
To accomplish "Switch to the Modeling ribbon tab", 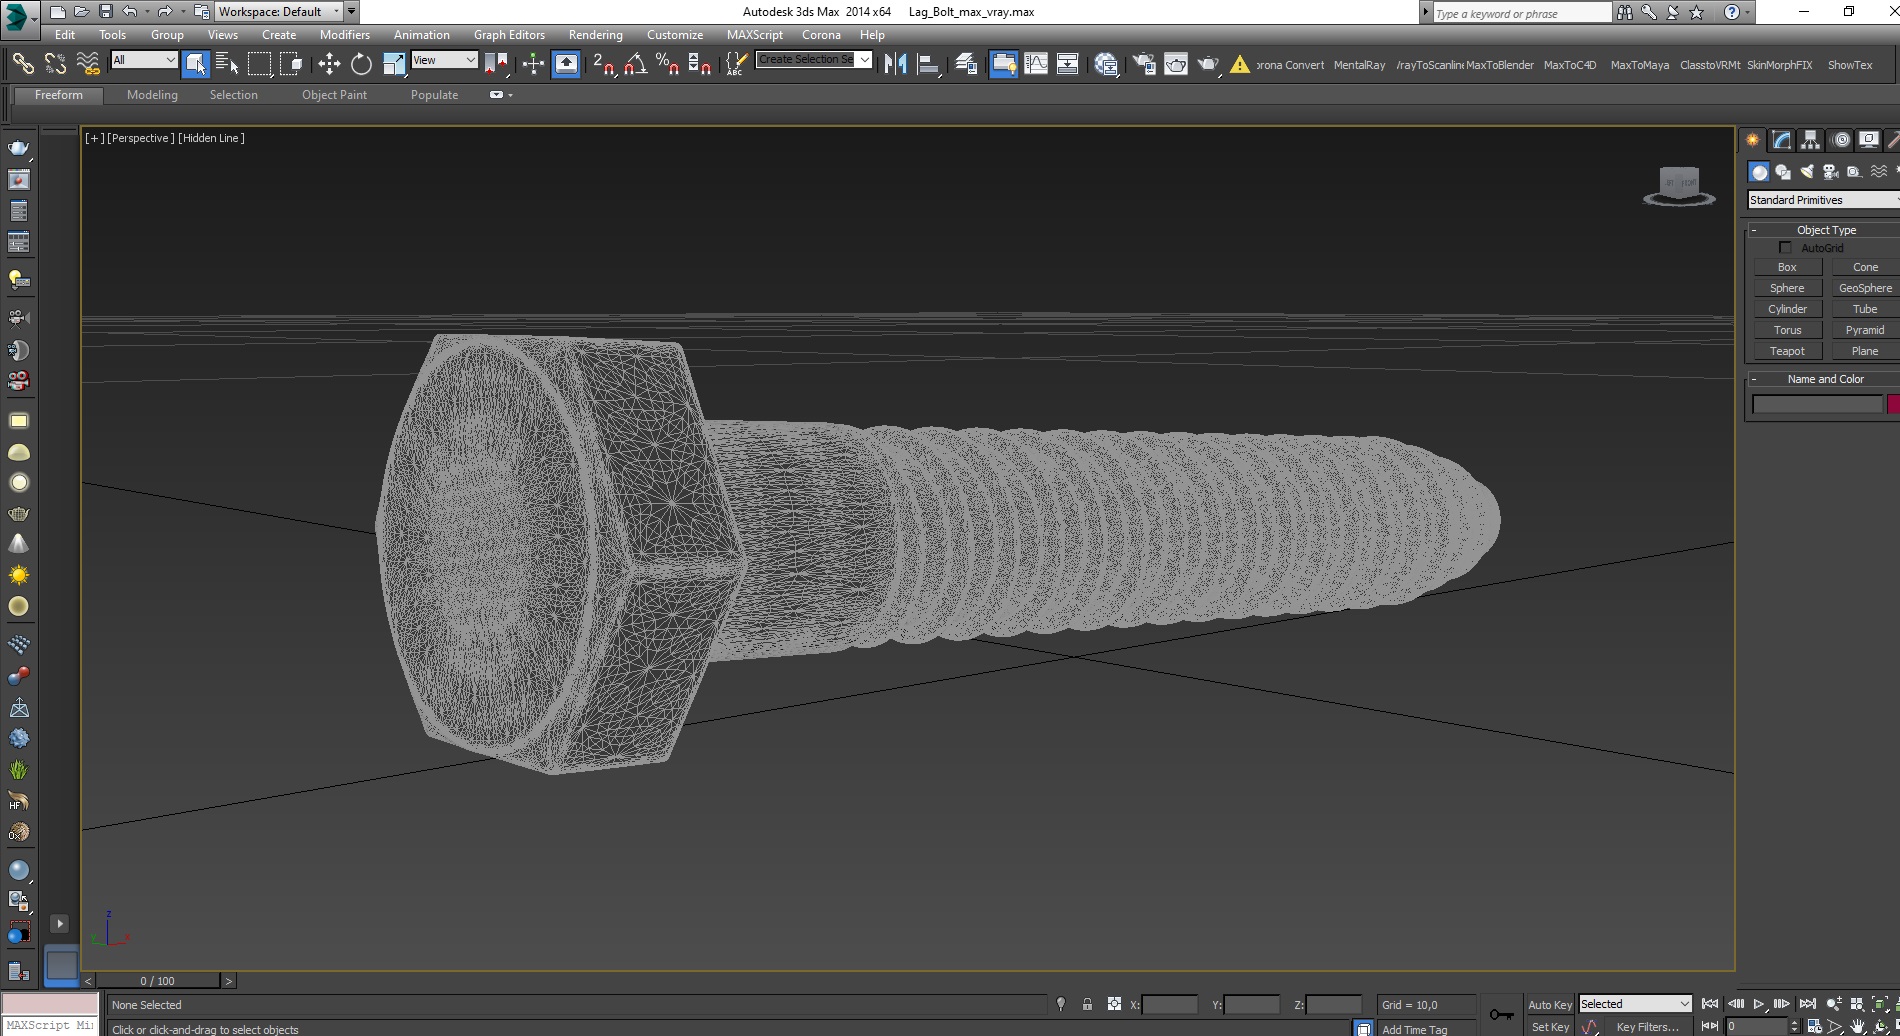I will point(152,95).
